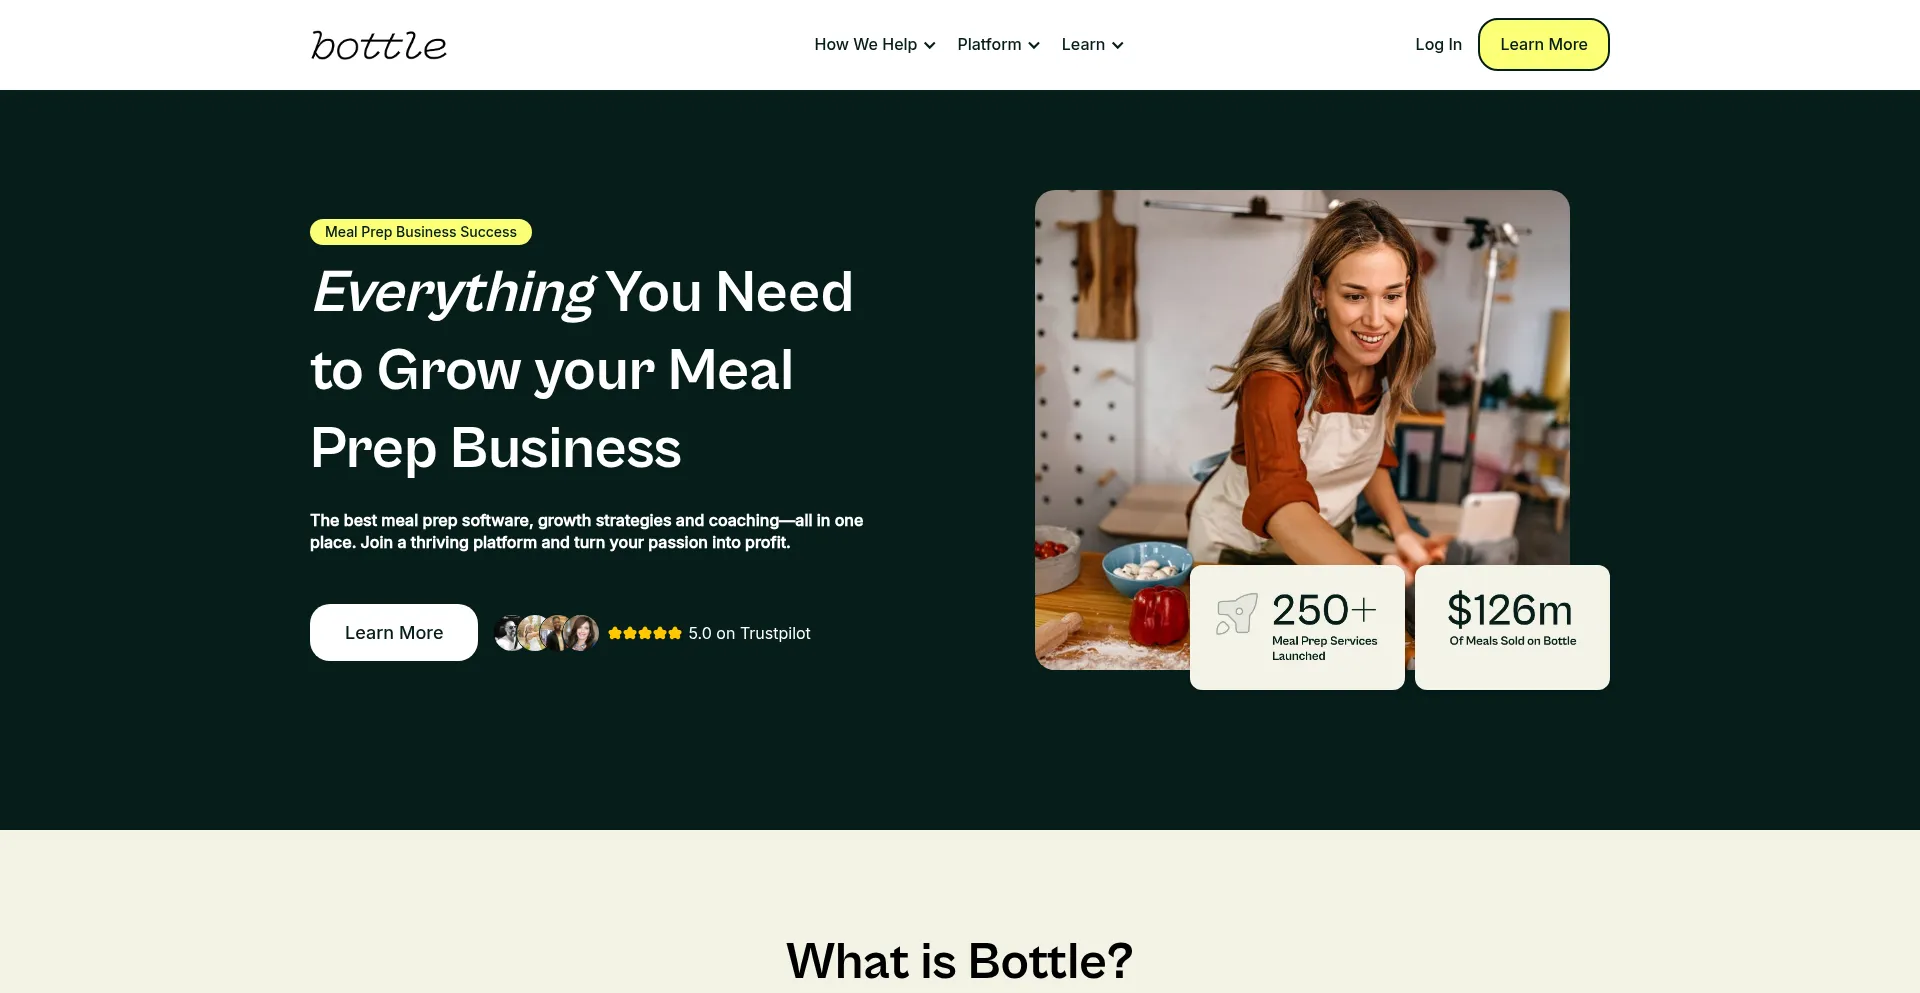The width and height of the screenshot is (1920, 993).
Task: Expand the How We Help menu
Action: point(875,45)
